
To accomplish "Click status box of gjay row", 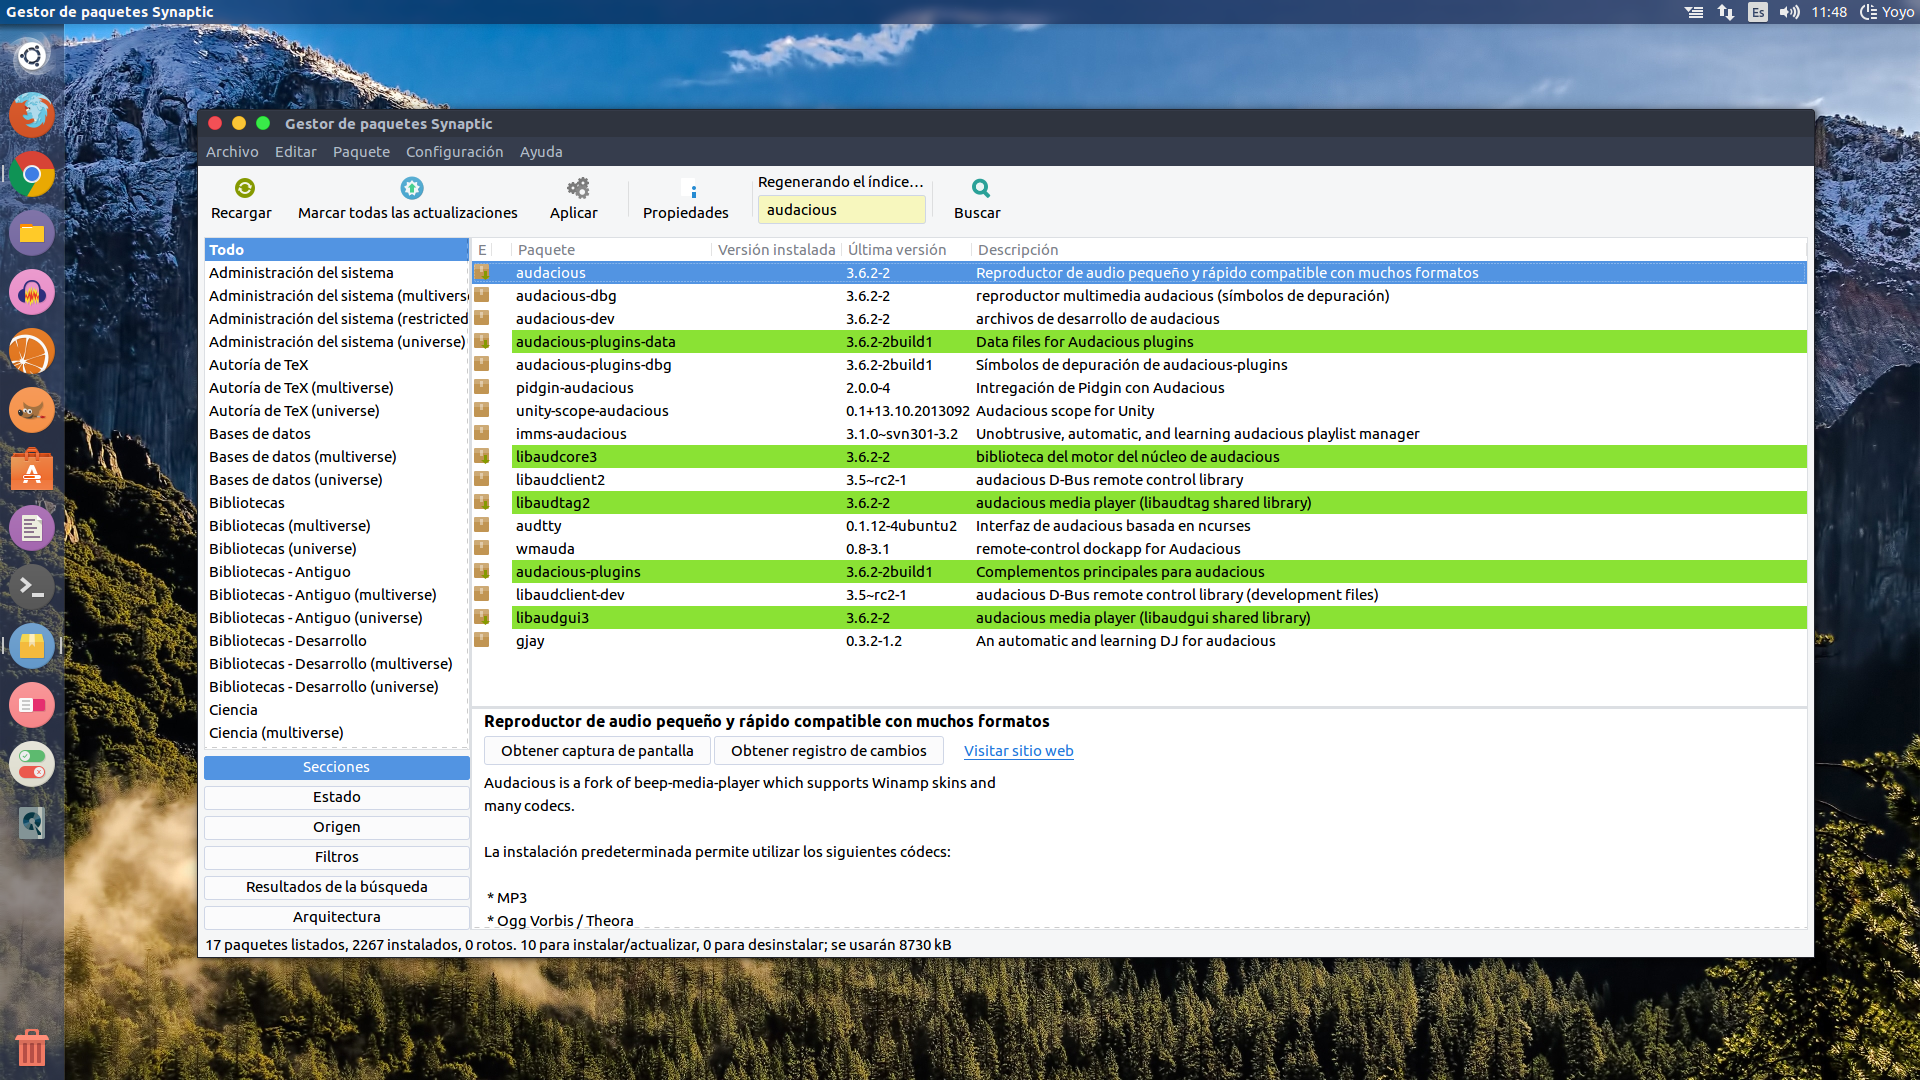I will coord(482,640).
